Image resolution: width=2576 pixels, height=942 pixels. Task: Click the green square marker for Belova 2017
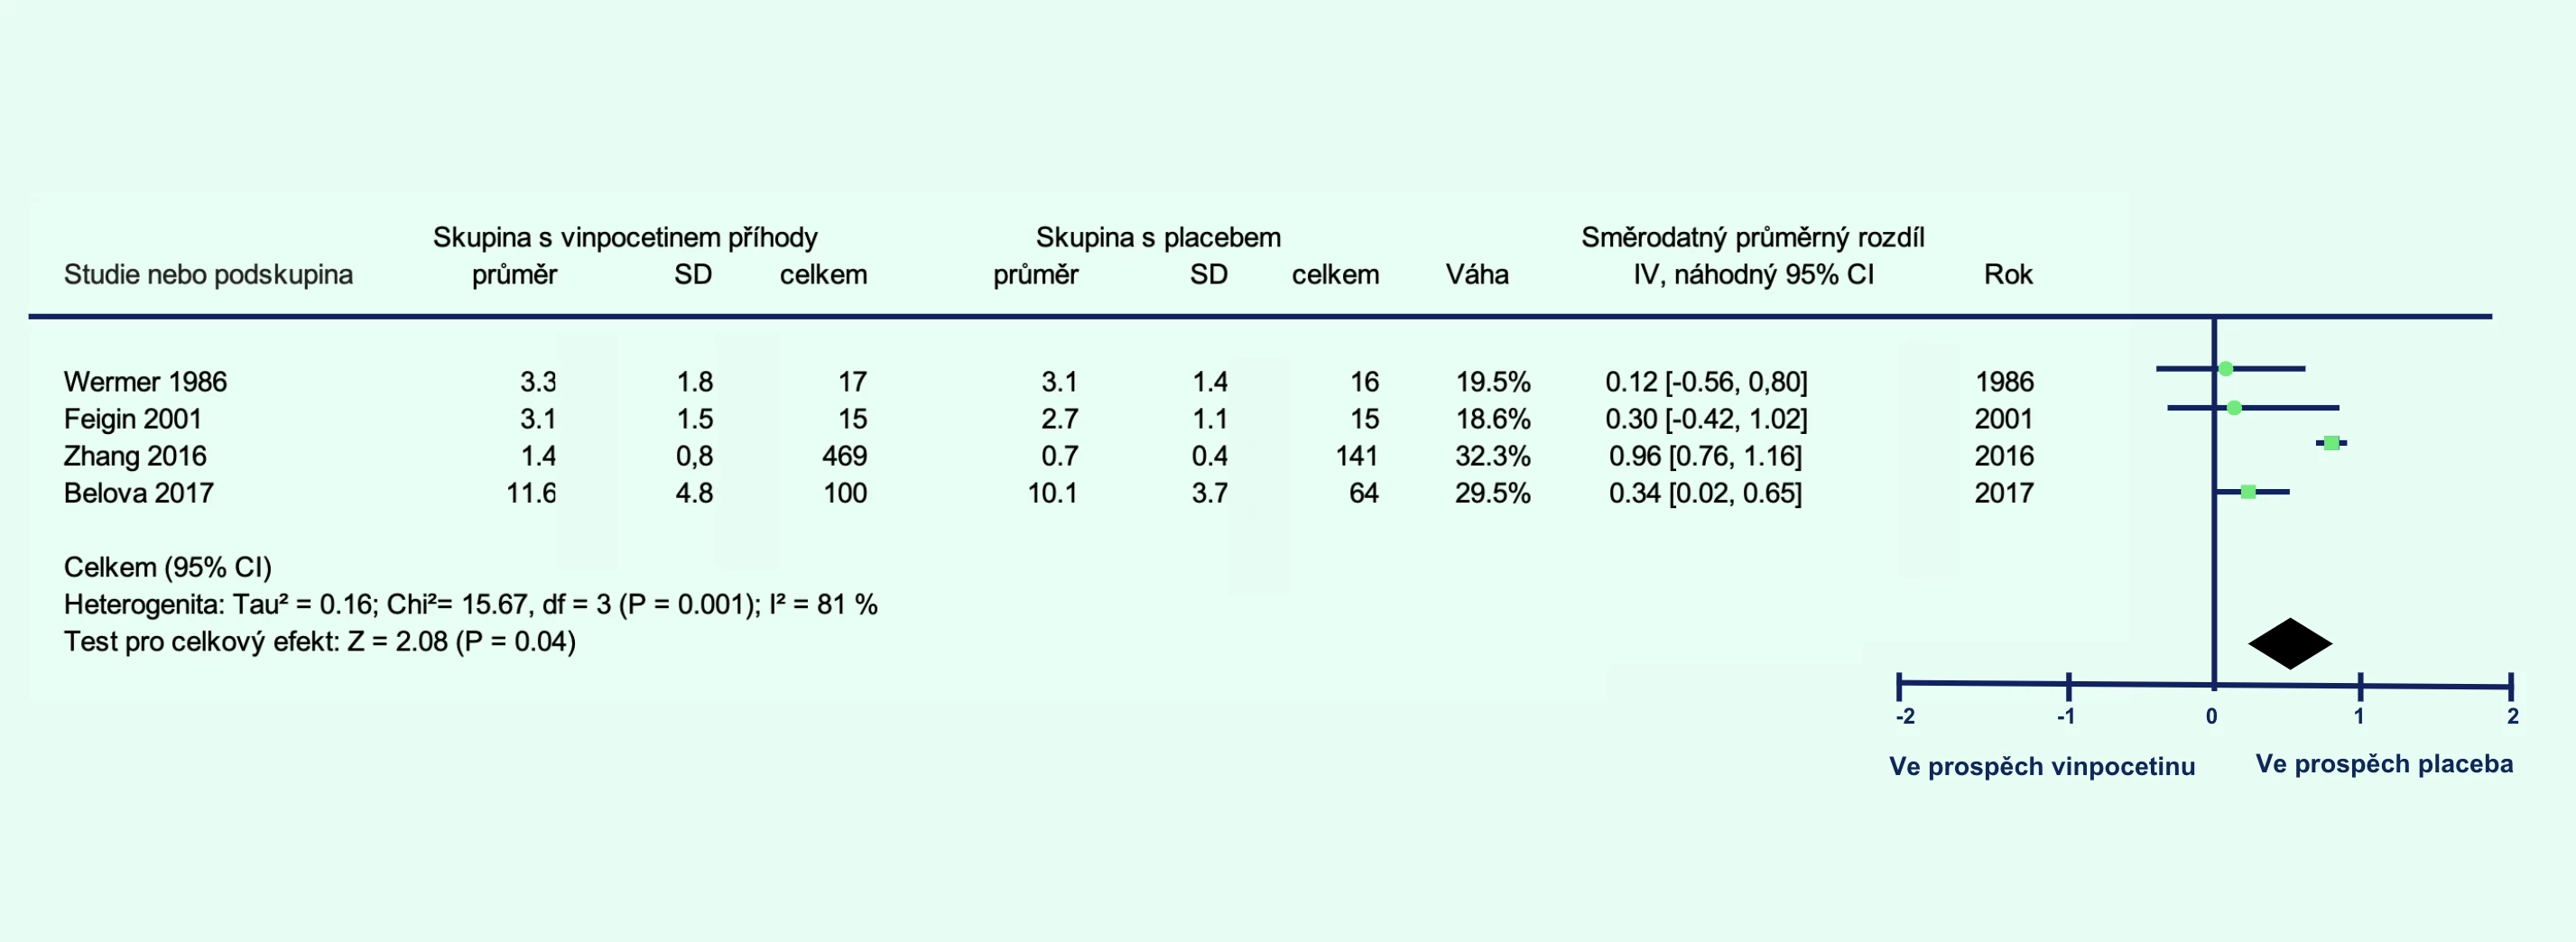2248,492
